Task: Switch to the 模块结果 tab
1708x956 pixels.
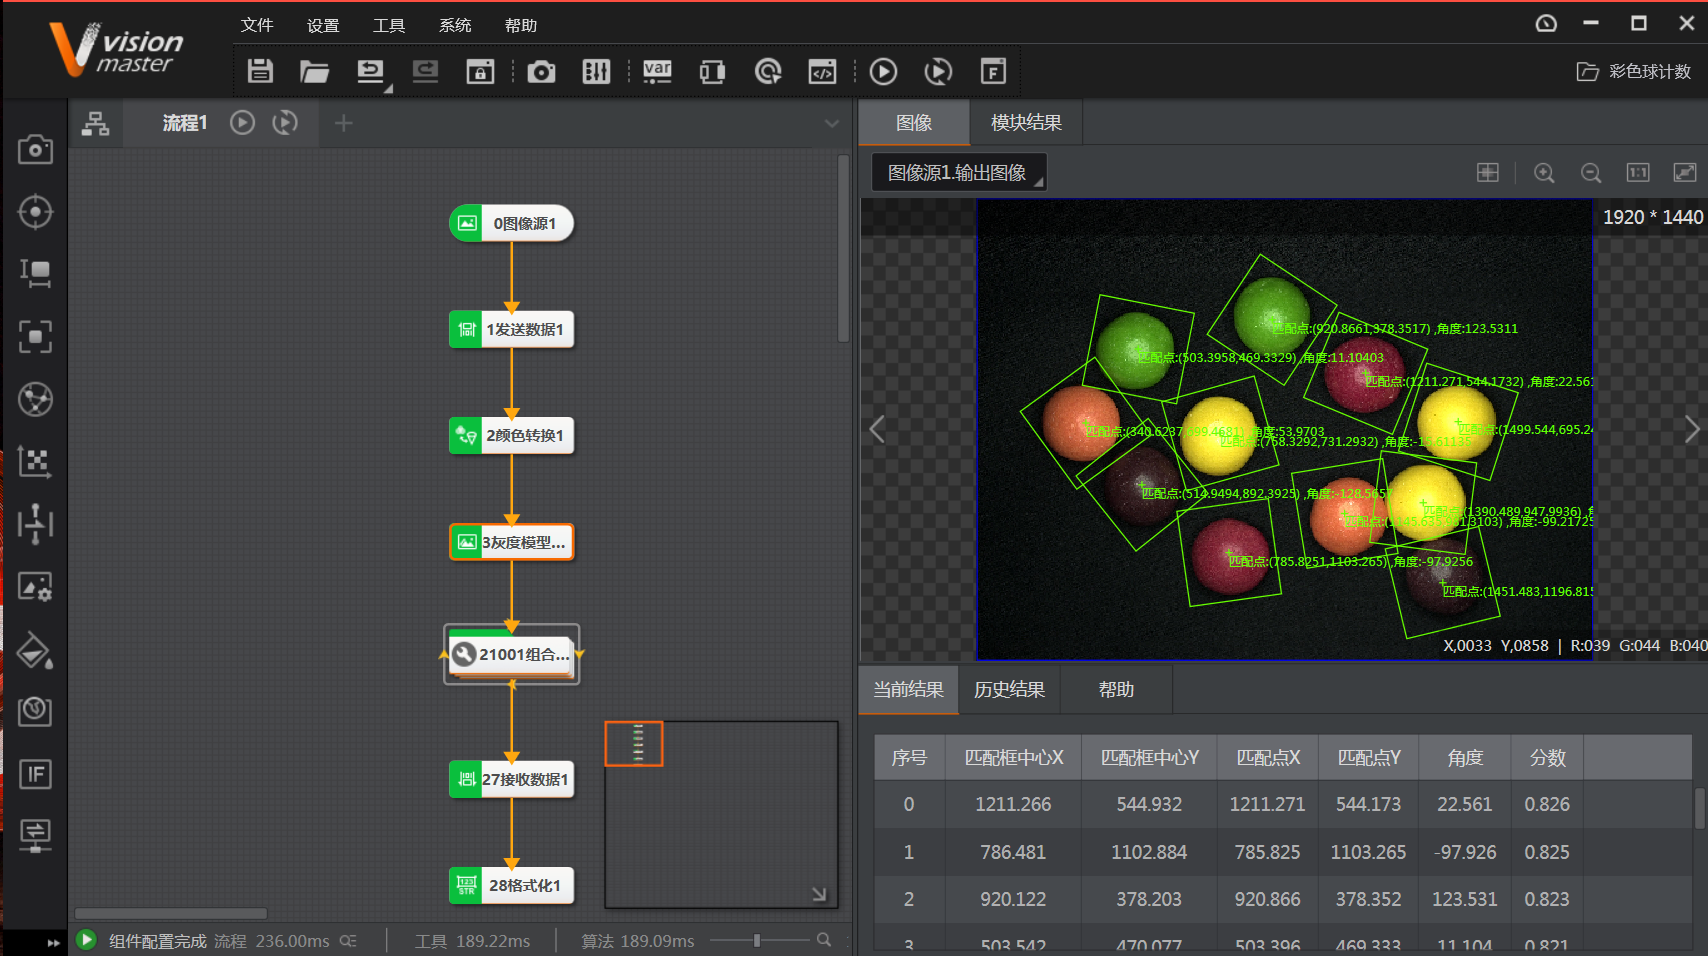Action: click(1026, 122)
